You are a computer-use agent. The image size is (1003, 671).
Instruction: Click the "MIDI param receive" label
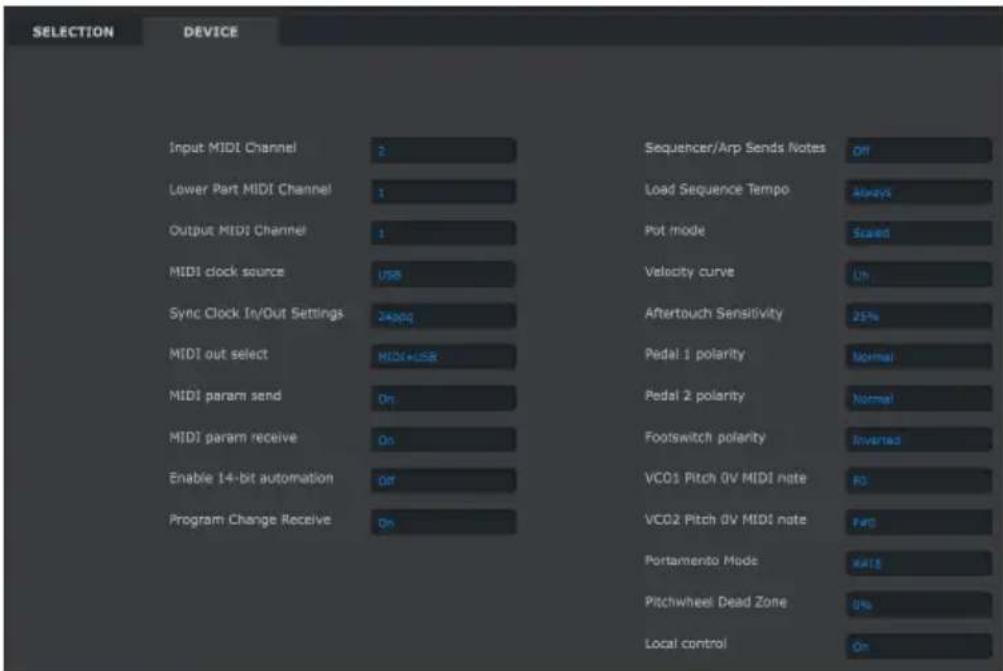click(x=233, y=438)
